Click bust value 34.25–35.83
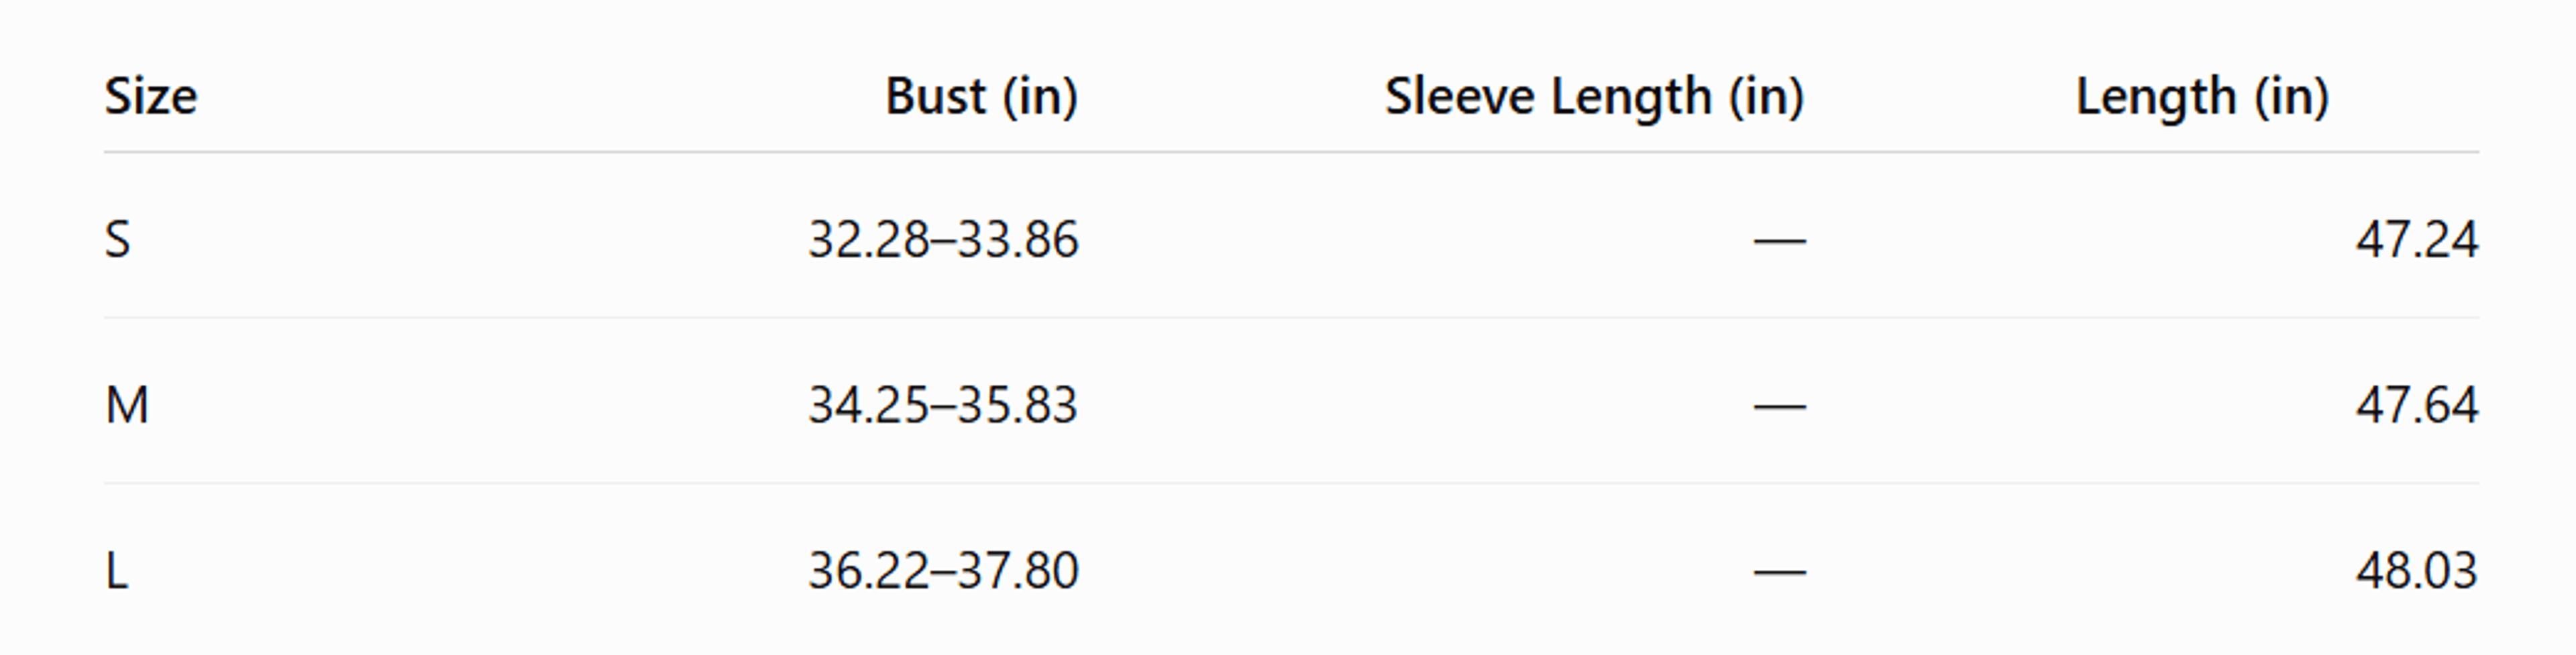This screenshot has width=2576, height=655. click(x=943, y=406)
